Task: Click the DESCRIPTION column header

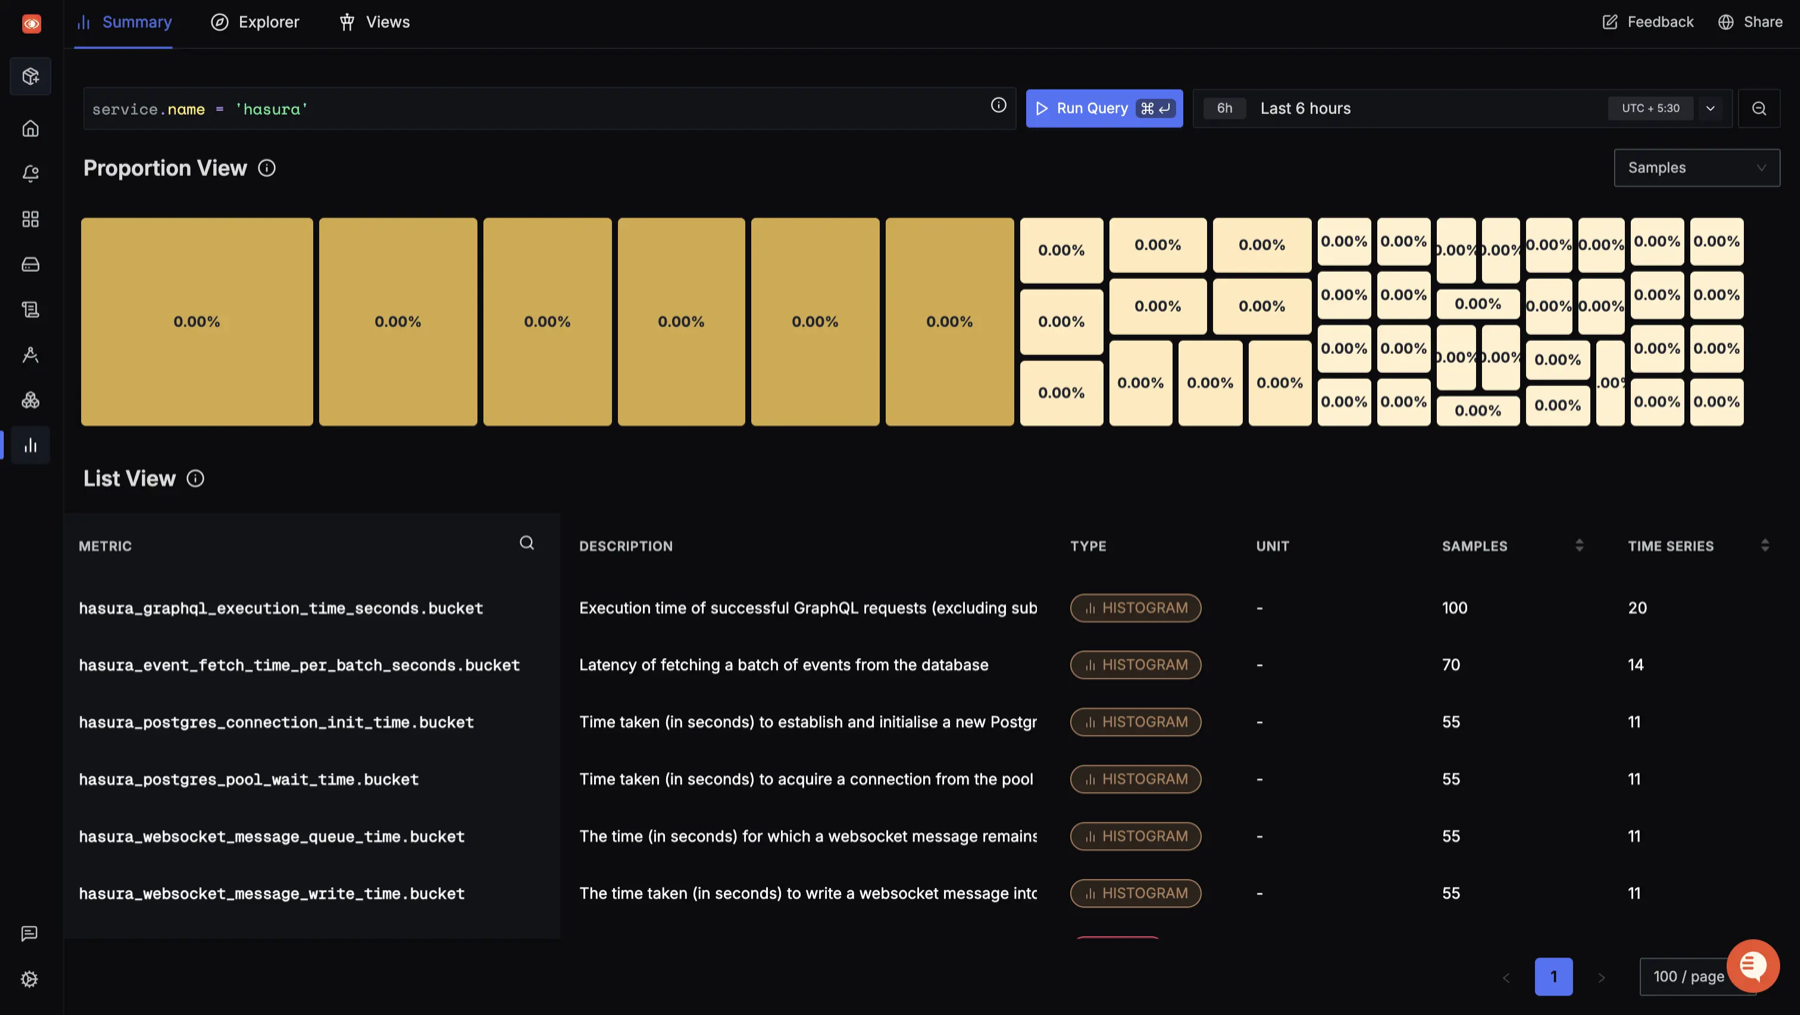Action: pos(626,546)
